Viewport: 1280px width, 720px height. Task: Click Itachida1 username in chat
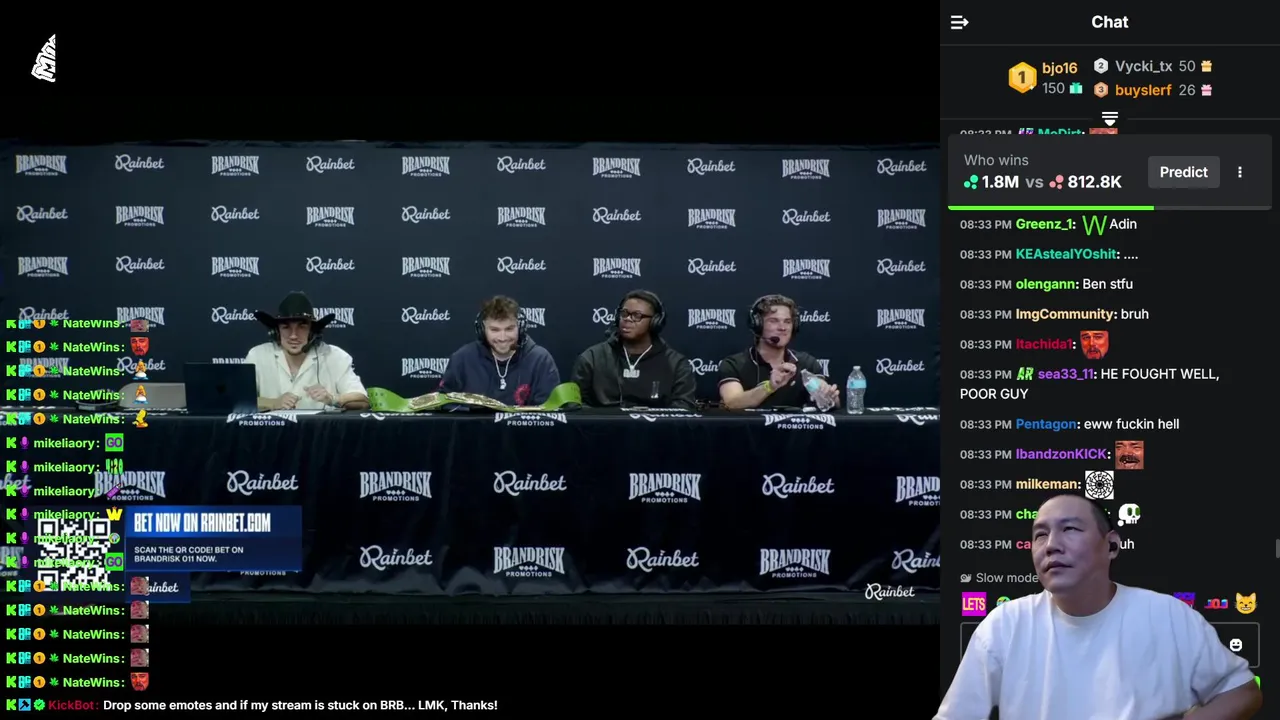click(1044, 344)
